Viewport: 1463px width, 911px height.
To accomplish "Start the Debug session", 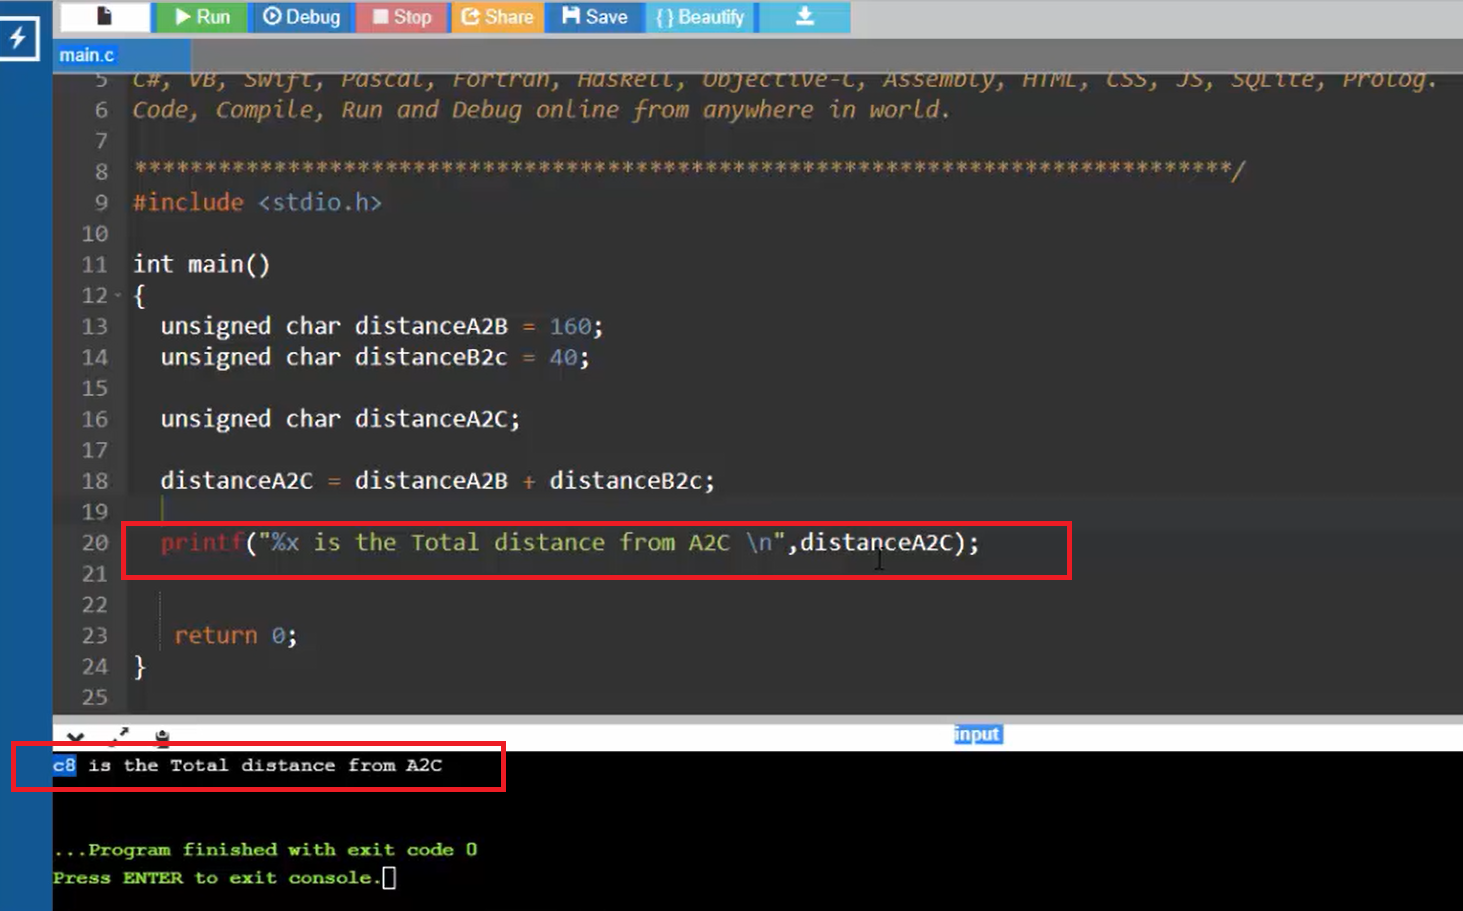I will click(301, 17).
